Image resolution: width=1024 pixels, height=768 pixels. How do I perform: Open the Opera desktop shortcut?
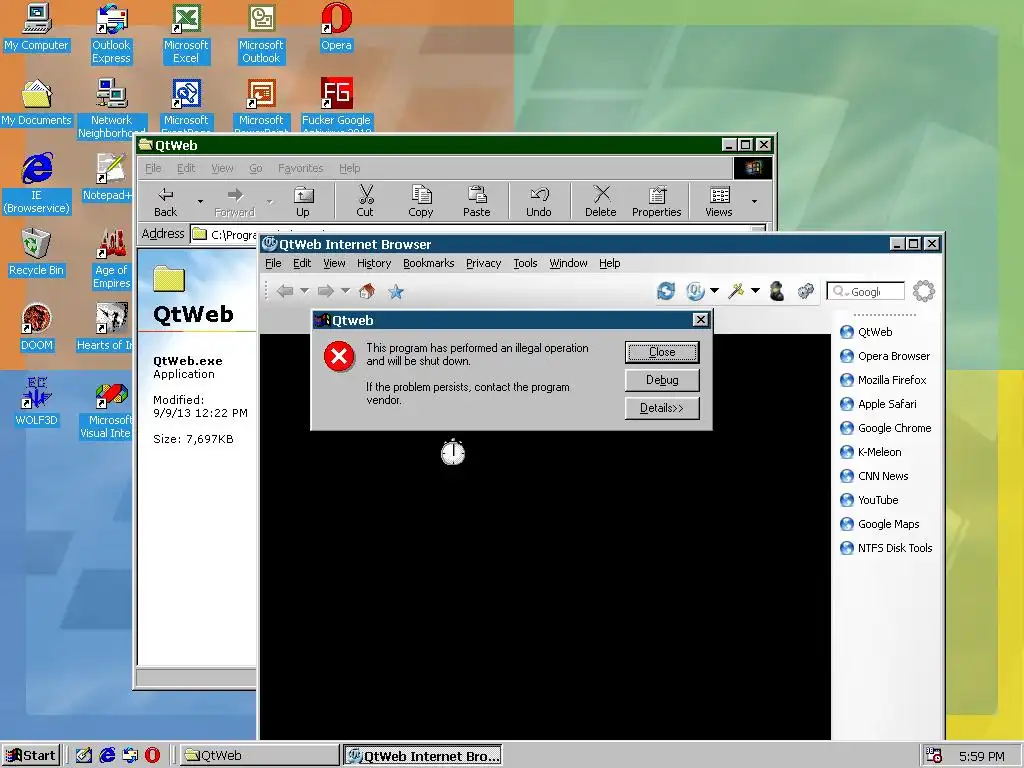click(336, 27)
